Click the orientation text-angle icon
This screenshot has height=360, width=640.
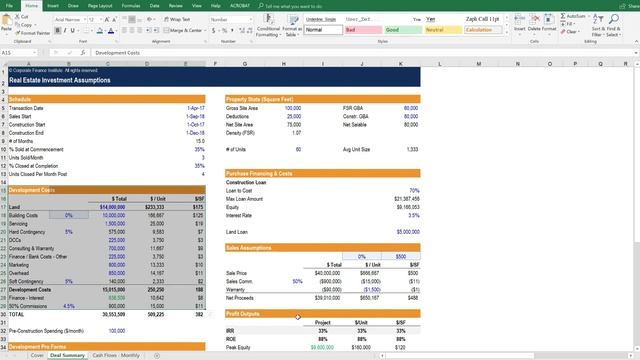point(149,19)
